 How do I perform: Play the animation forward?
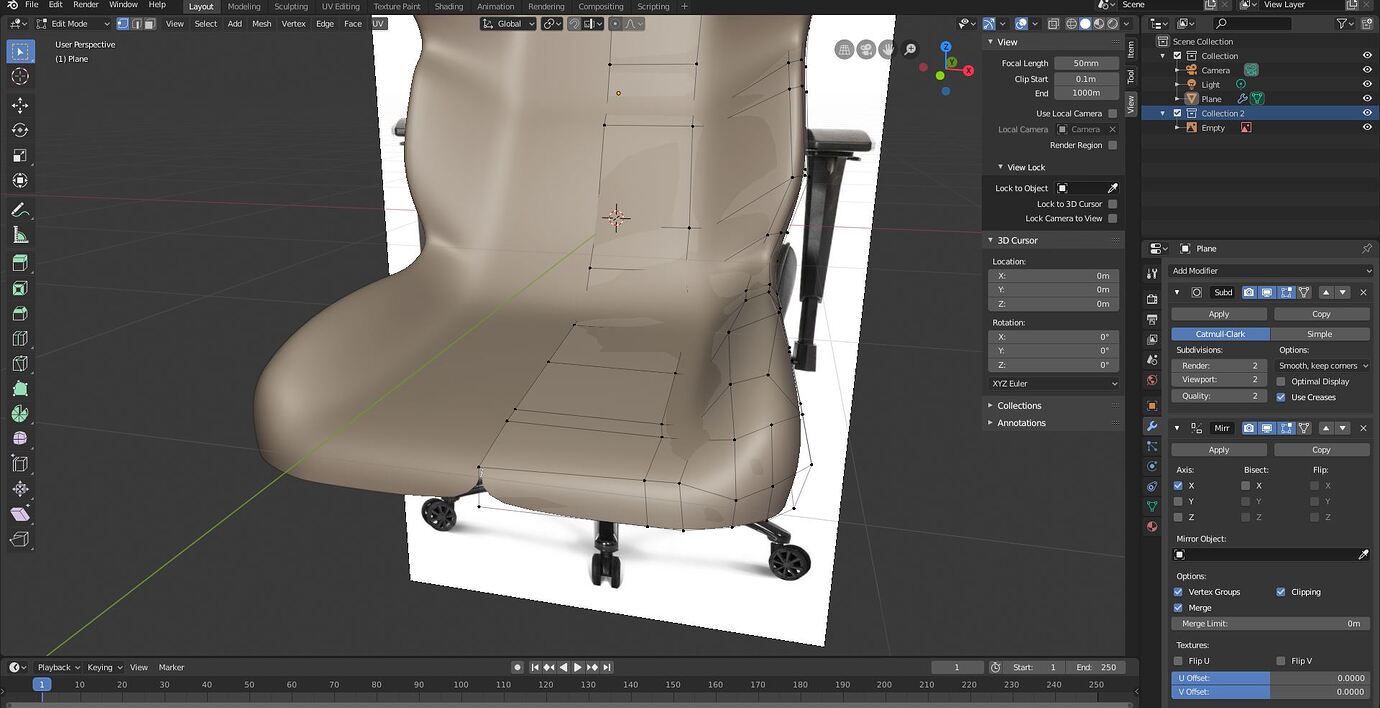[x=577, y=667]
